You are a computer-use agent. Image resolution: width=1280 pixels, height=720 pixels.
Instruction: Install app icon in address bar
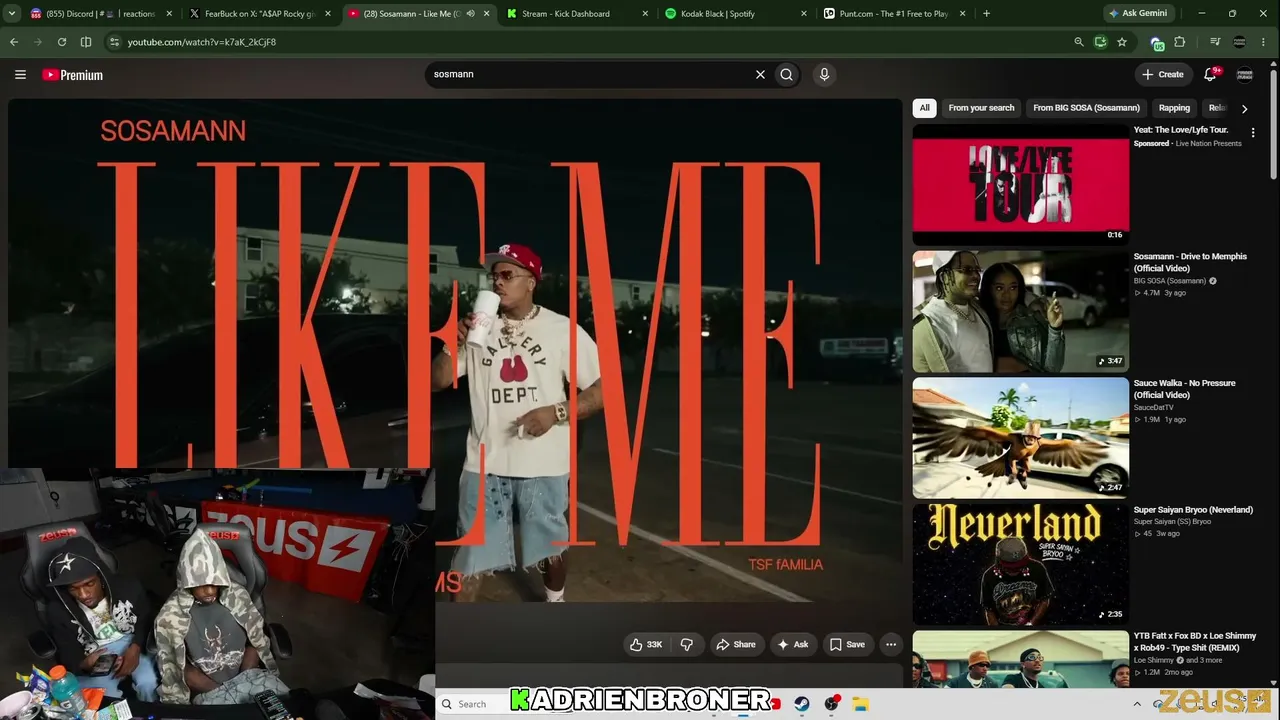[1100, 42]
